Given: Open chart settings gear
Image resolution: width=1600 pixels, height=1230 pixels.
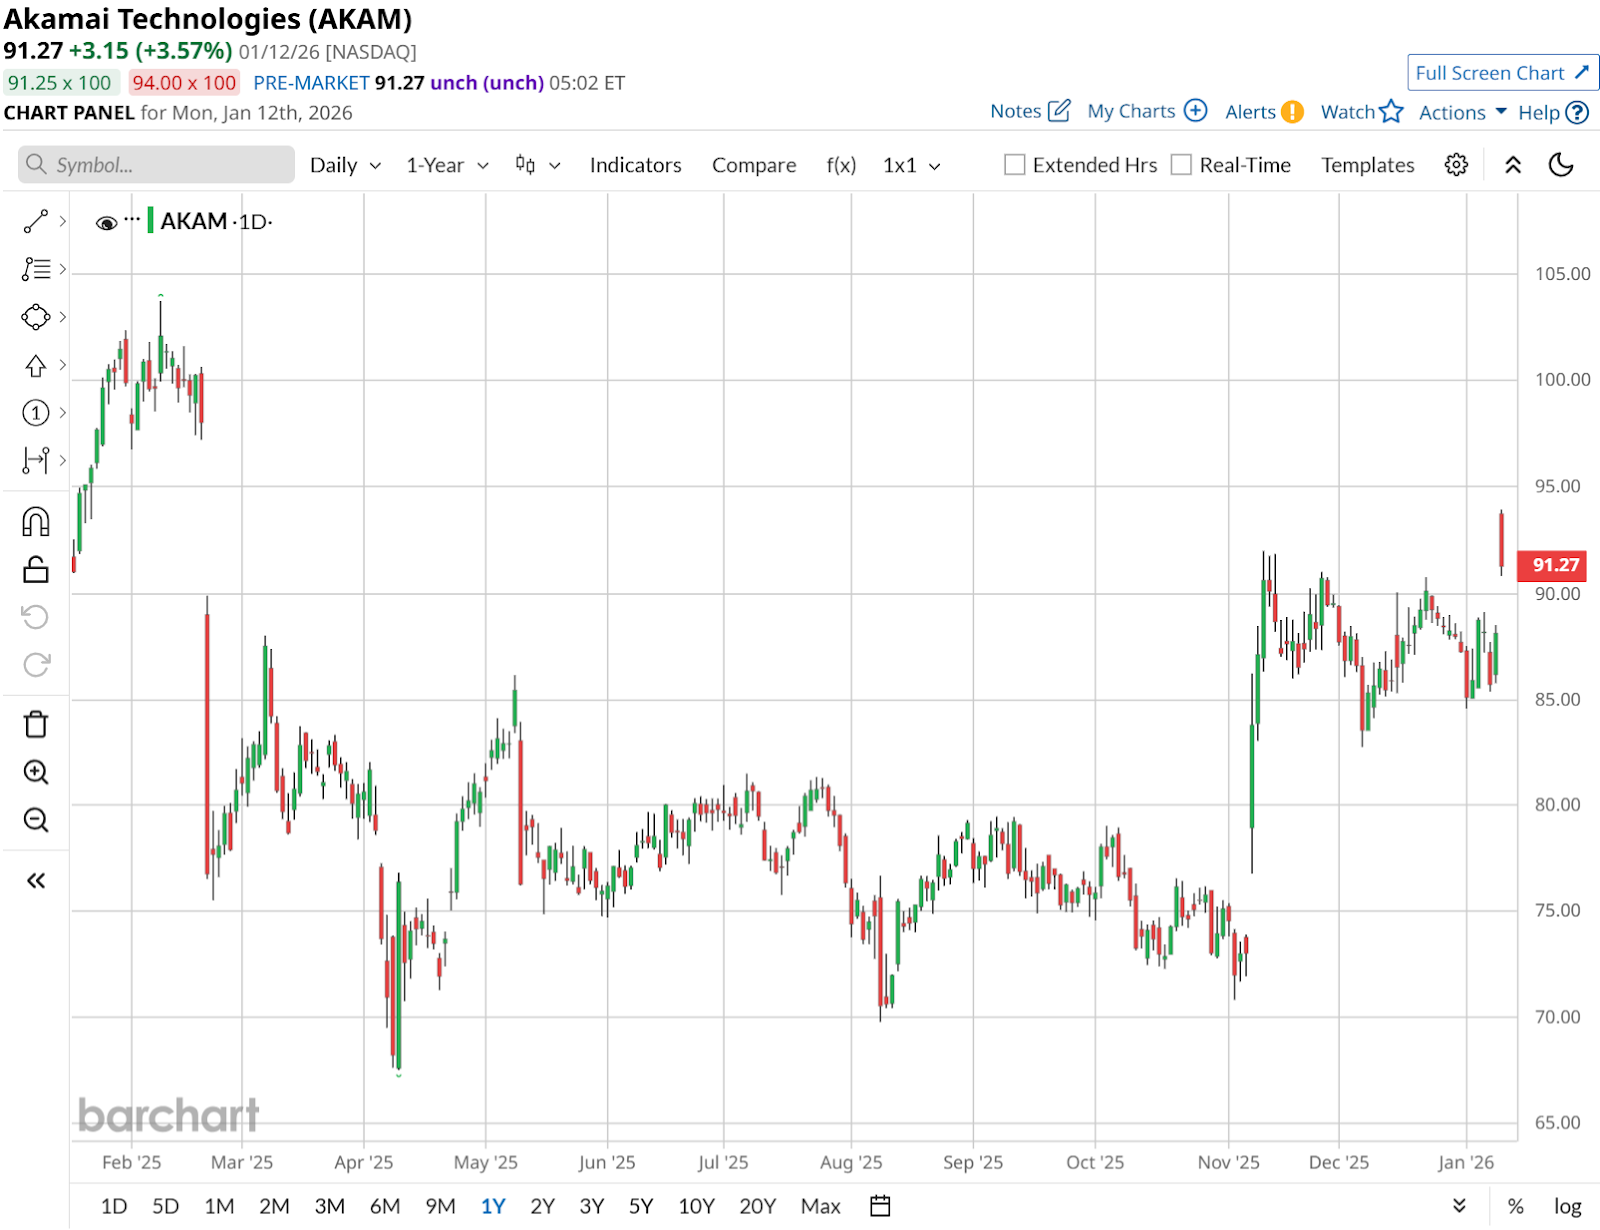Looking at the screenshot, I should click(x=1456, y=165).
